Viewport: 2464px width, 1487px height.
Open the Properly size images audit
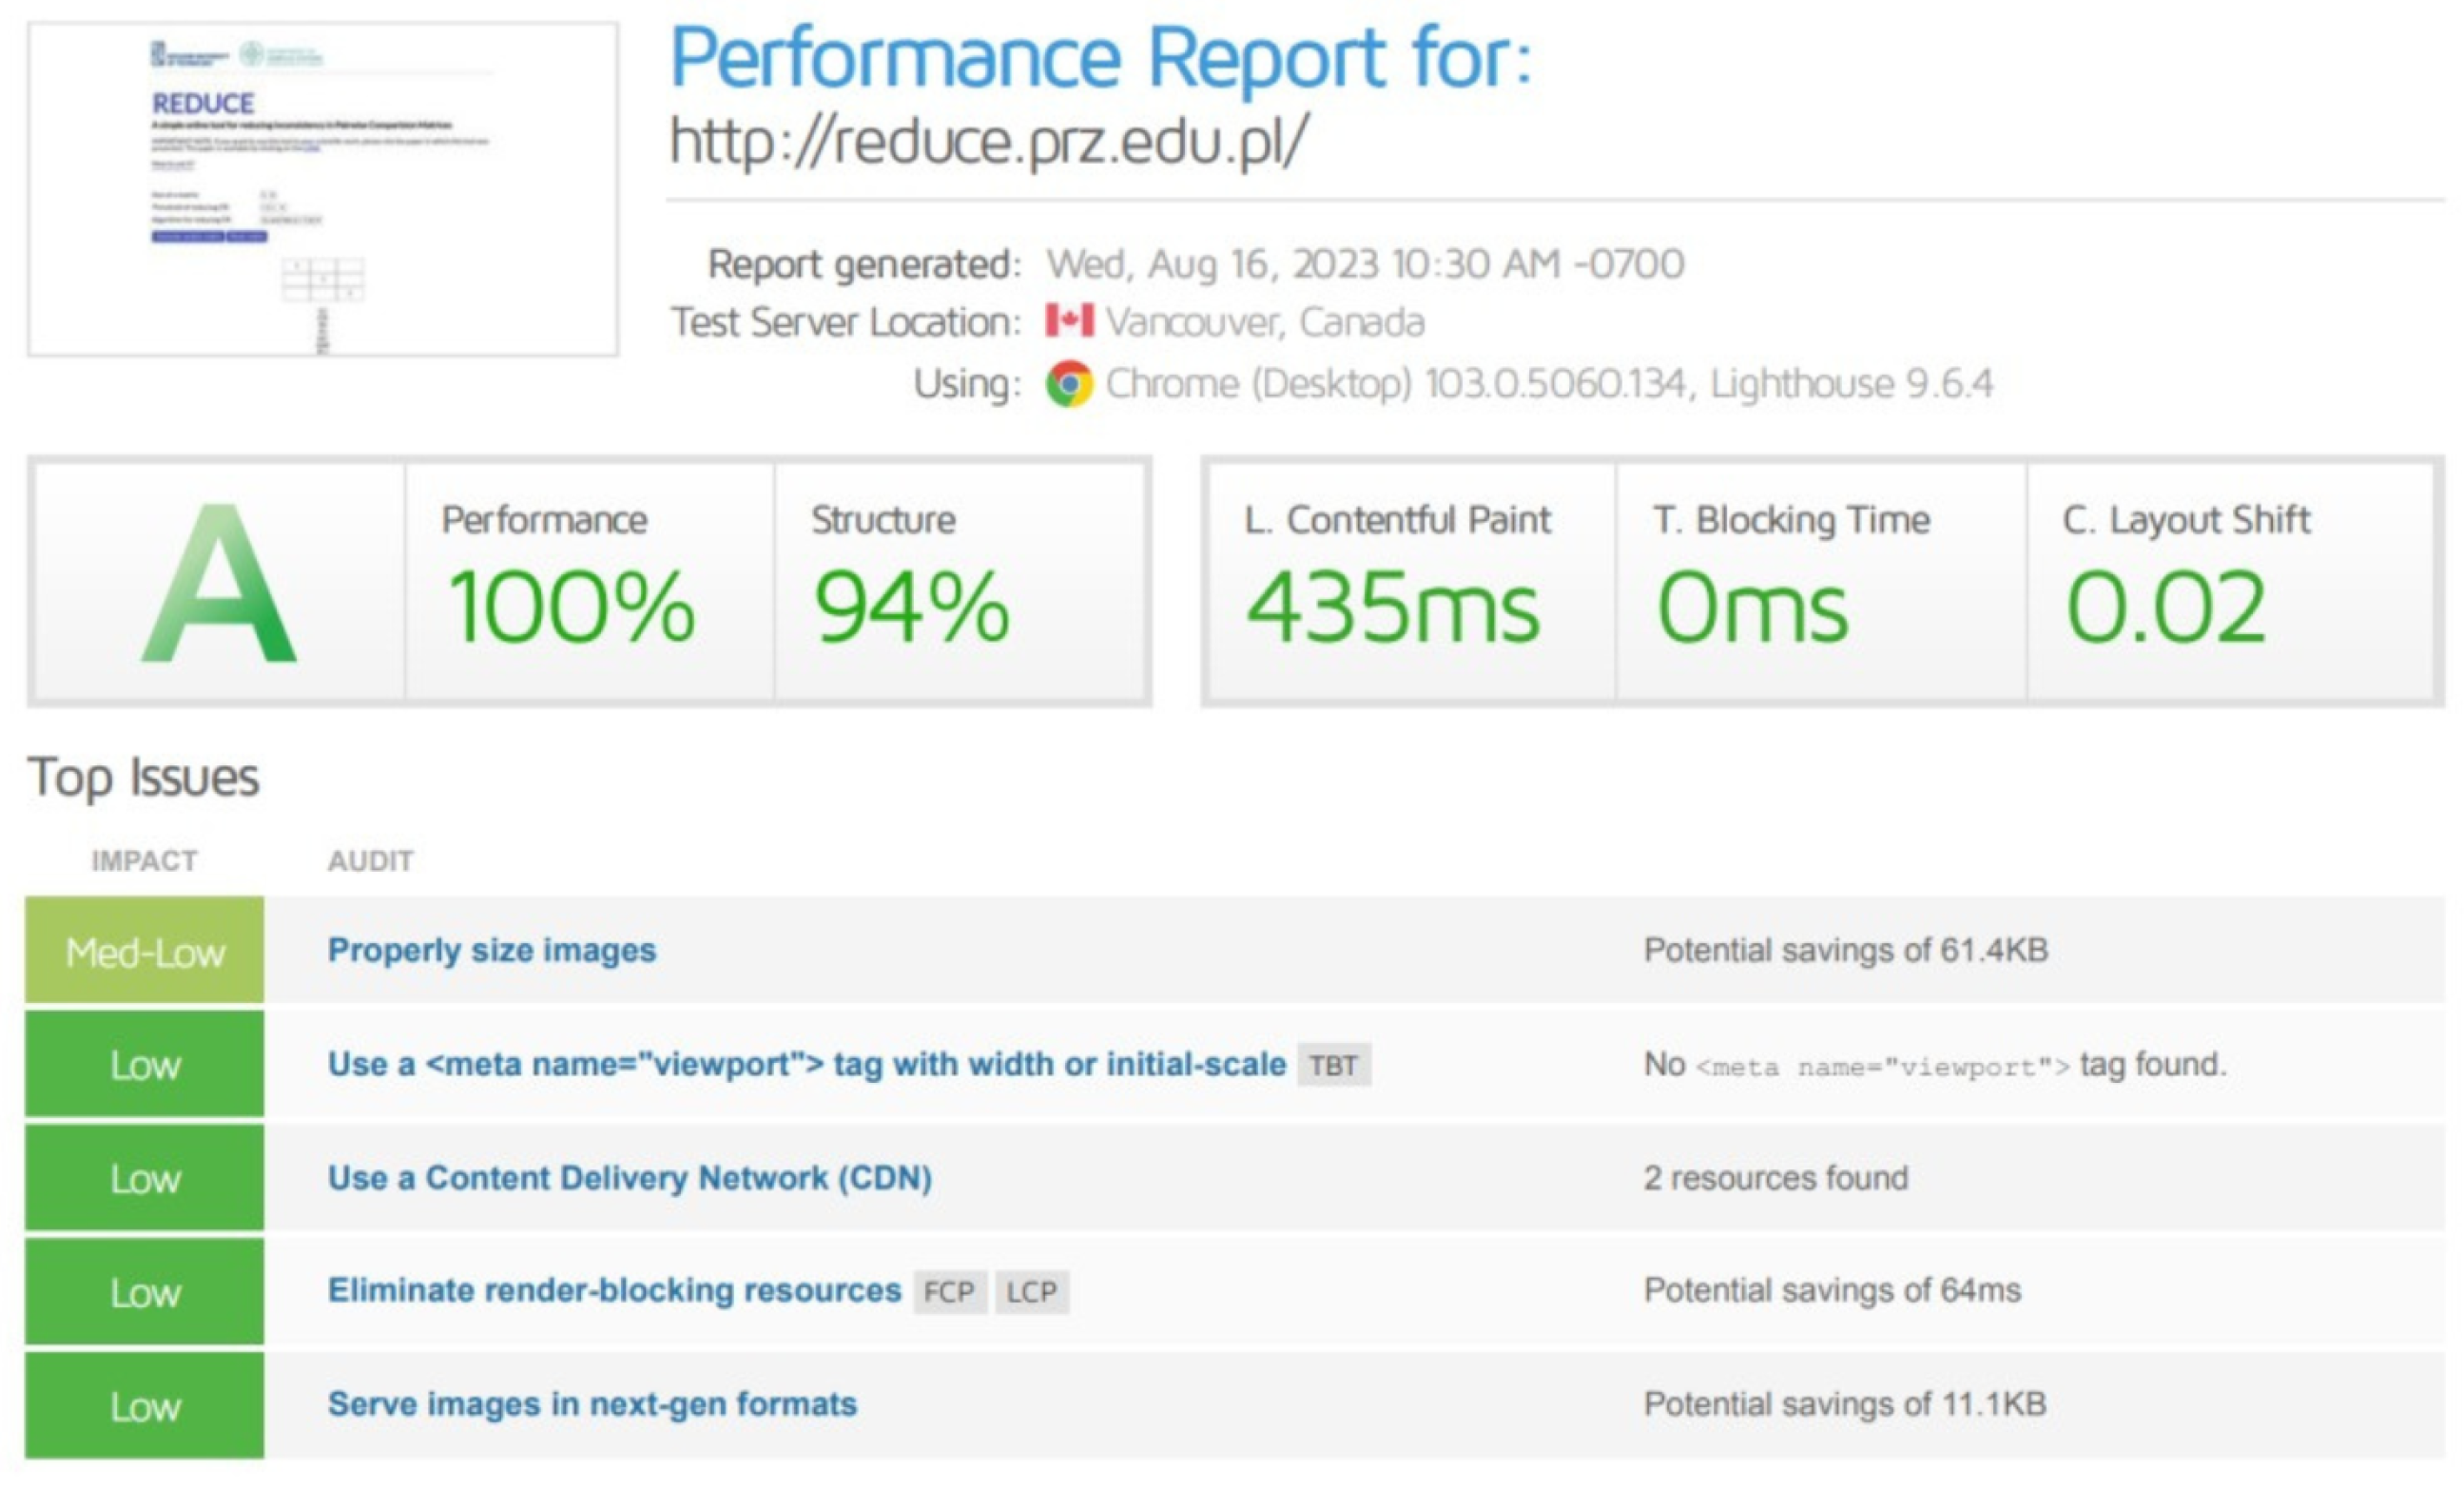[491, 950]
